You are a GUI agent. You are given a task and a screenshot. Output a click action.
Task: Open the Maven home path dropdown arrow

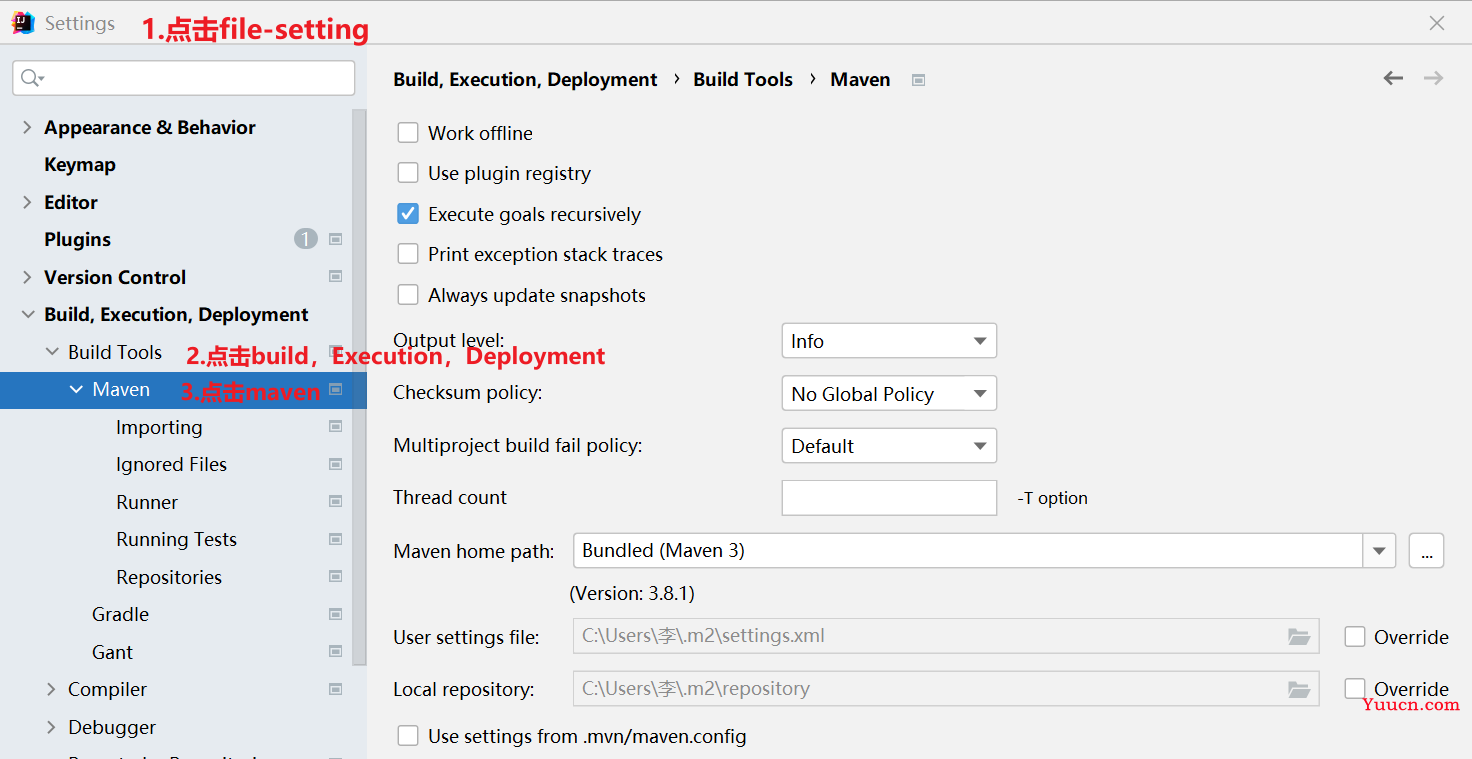tap(1379, 551)
